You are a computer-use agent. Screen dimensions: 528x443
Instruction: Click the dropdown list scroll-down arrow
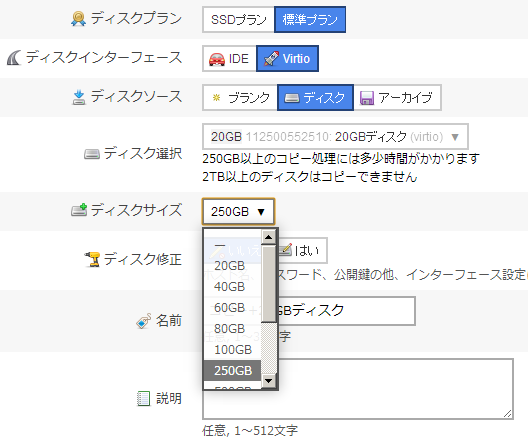pos(268,381)
